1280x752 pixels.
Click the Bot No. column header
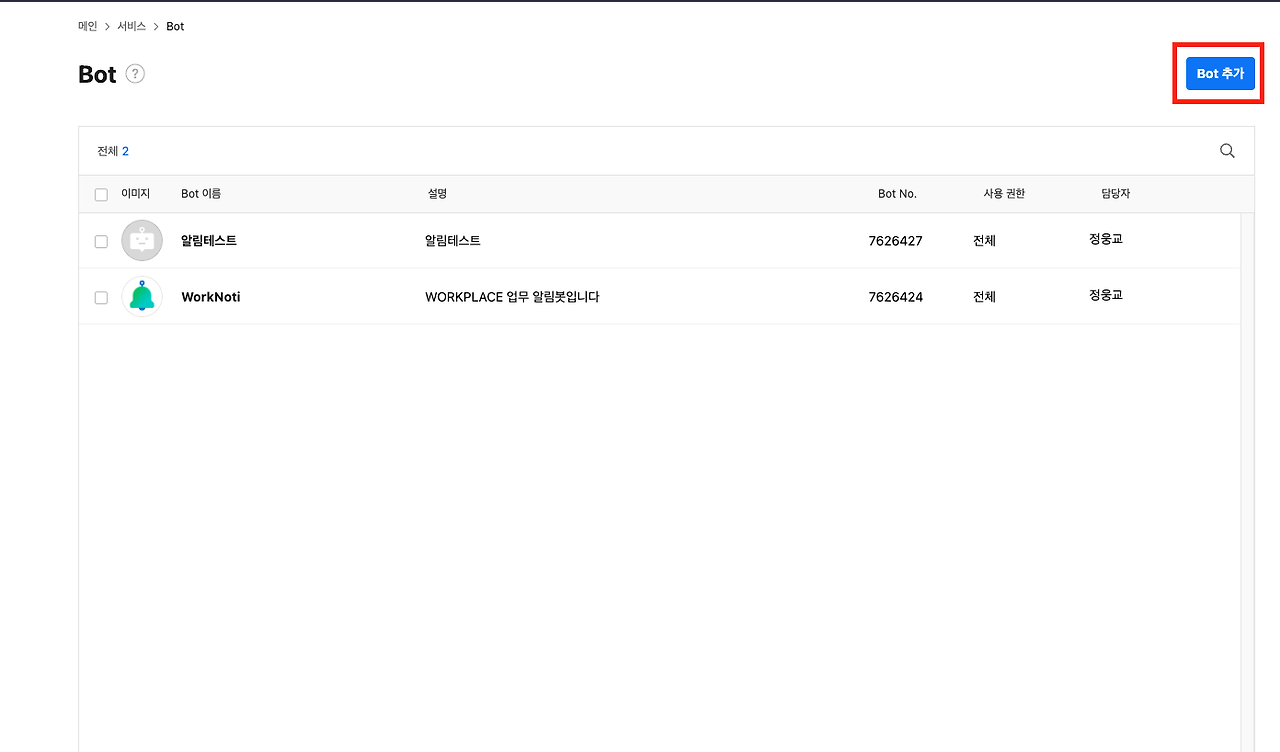point(897,194)
